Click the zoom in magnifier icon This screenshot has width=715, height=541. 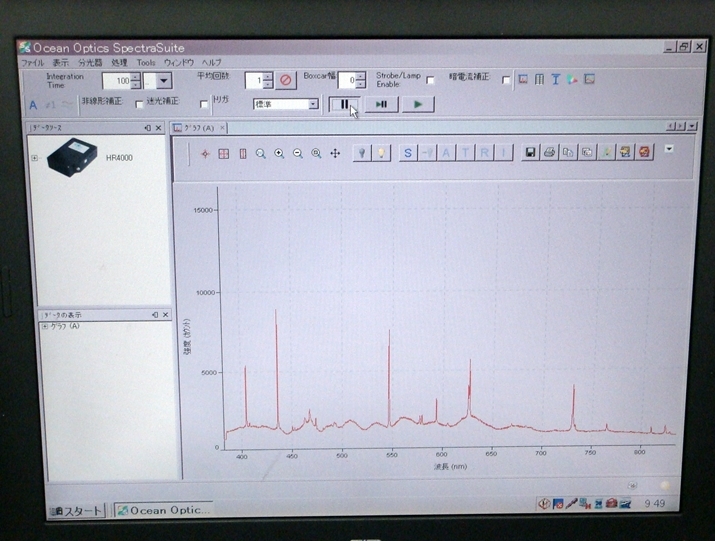[x=279, y=154]
